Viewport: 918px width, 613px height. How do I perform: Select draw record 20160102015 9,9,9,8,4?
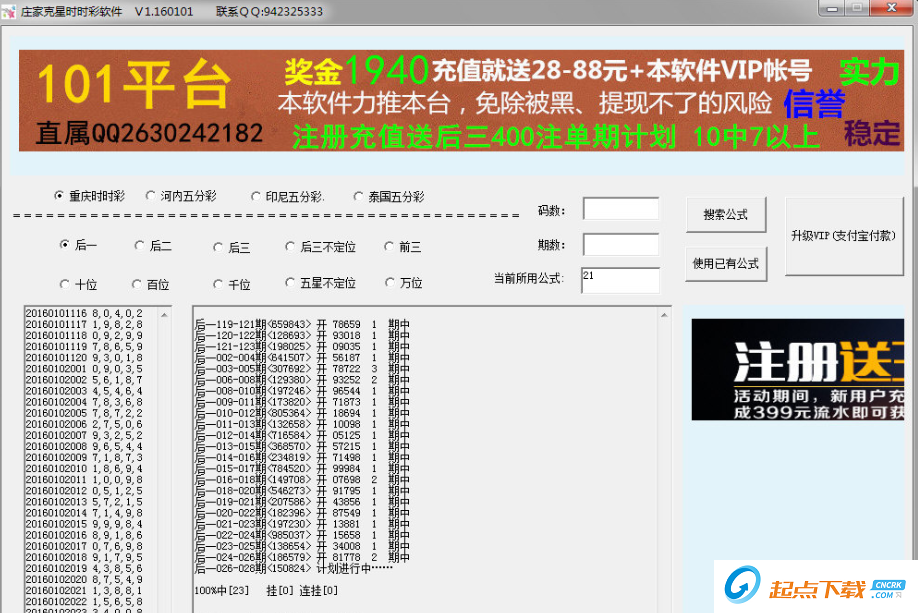(84, 524)
